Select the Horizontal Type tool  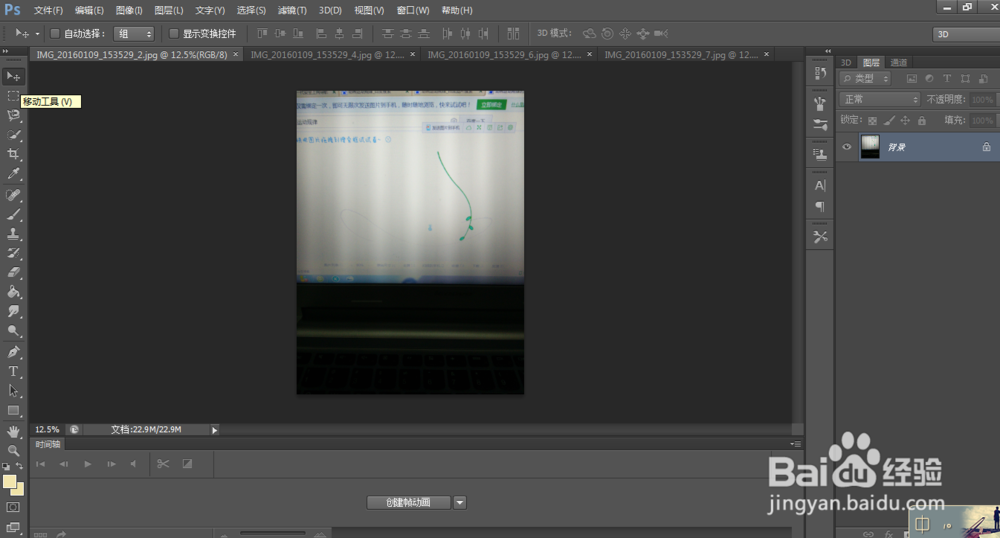pos(13,371)
